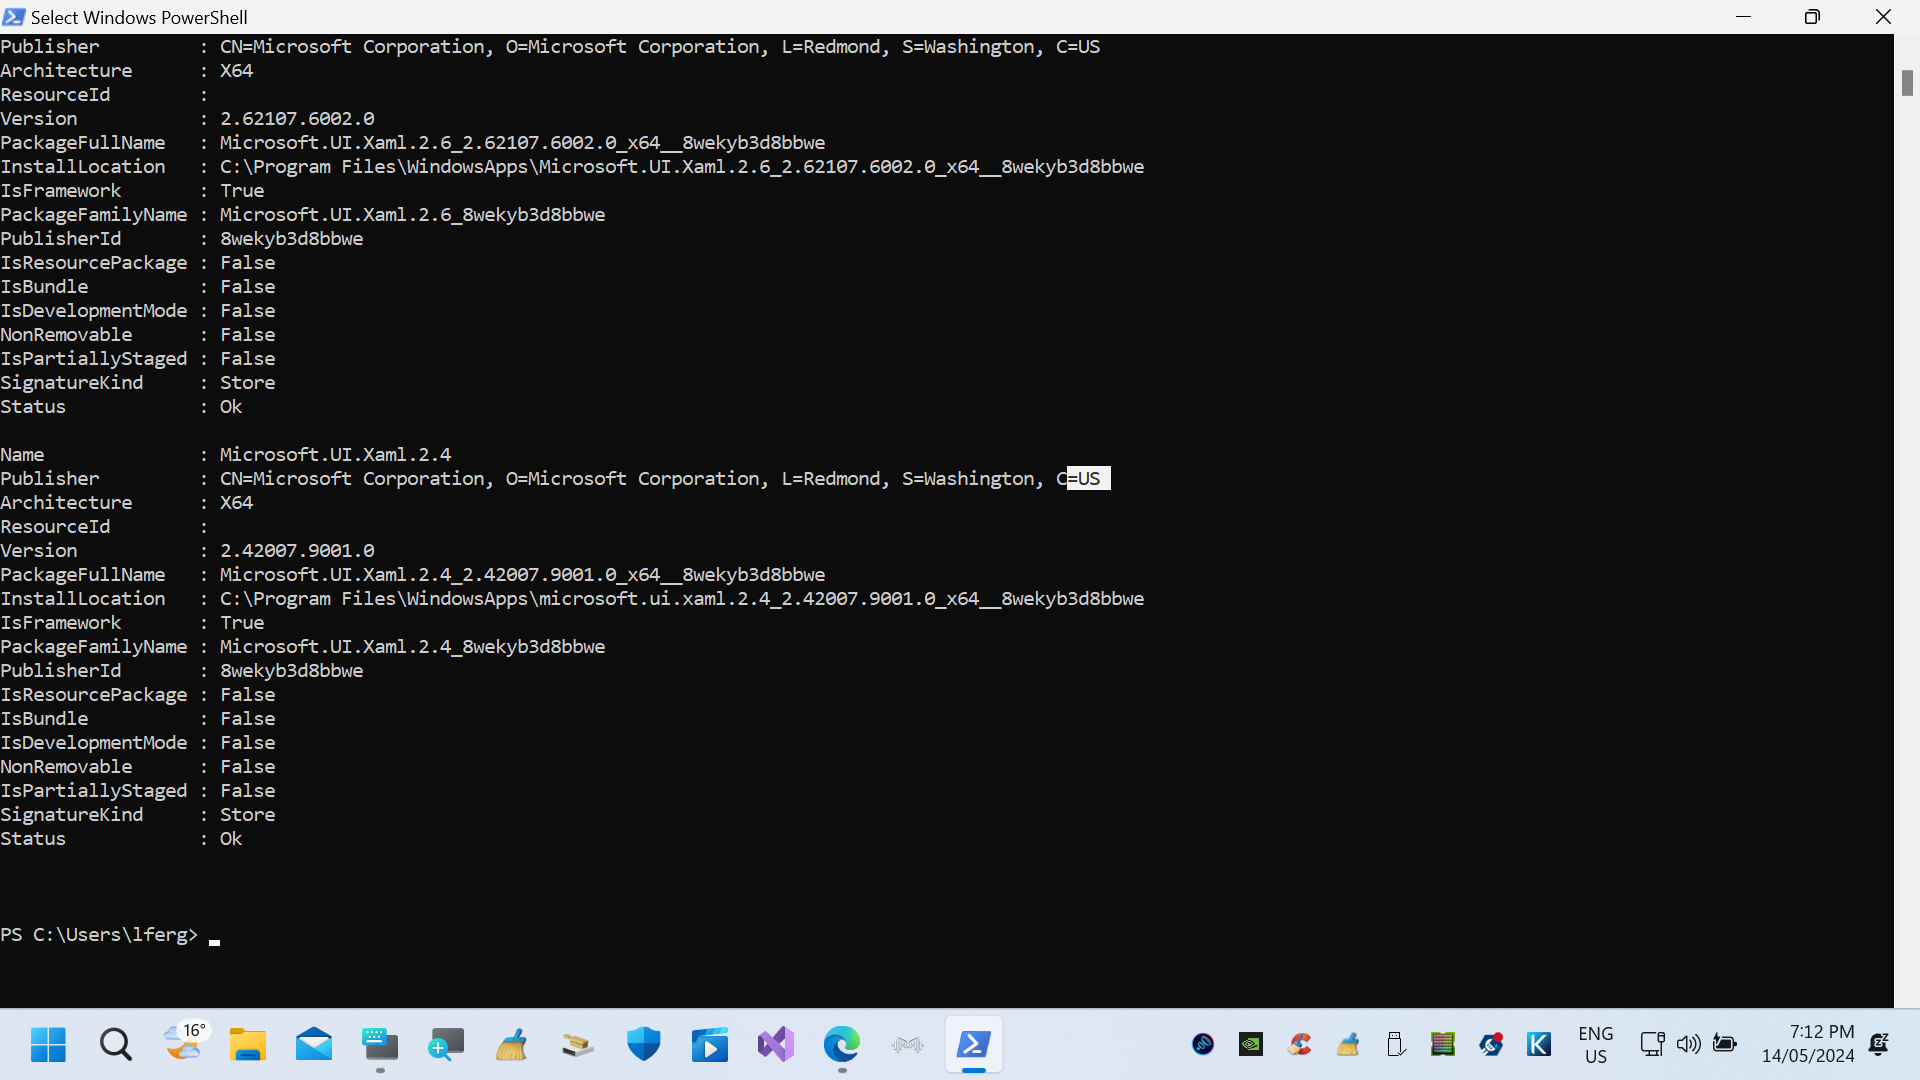Viewport: 1920px width, 1080px height.
Task: Open the magnifier screen app on taskbar
Action: [x=446, y=1045]
